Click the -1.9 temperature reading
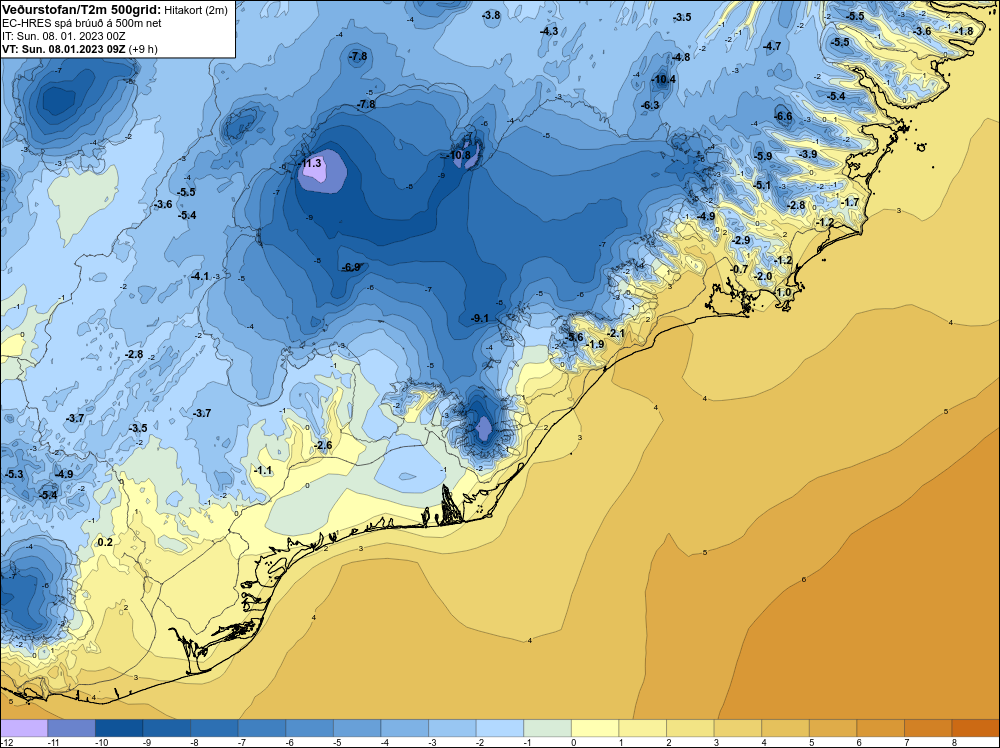This screenshot has width=1000, height=748. (x=594, y=344)
